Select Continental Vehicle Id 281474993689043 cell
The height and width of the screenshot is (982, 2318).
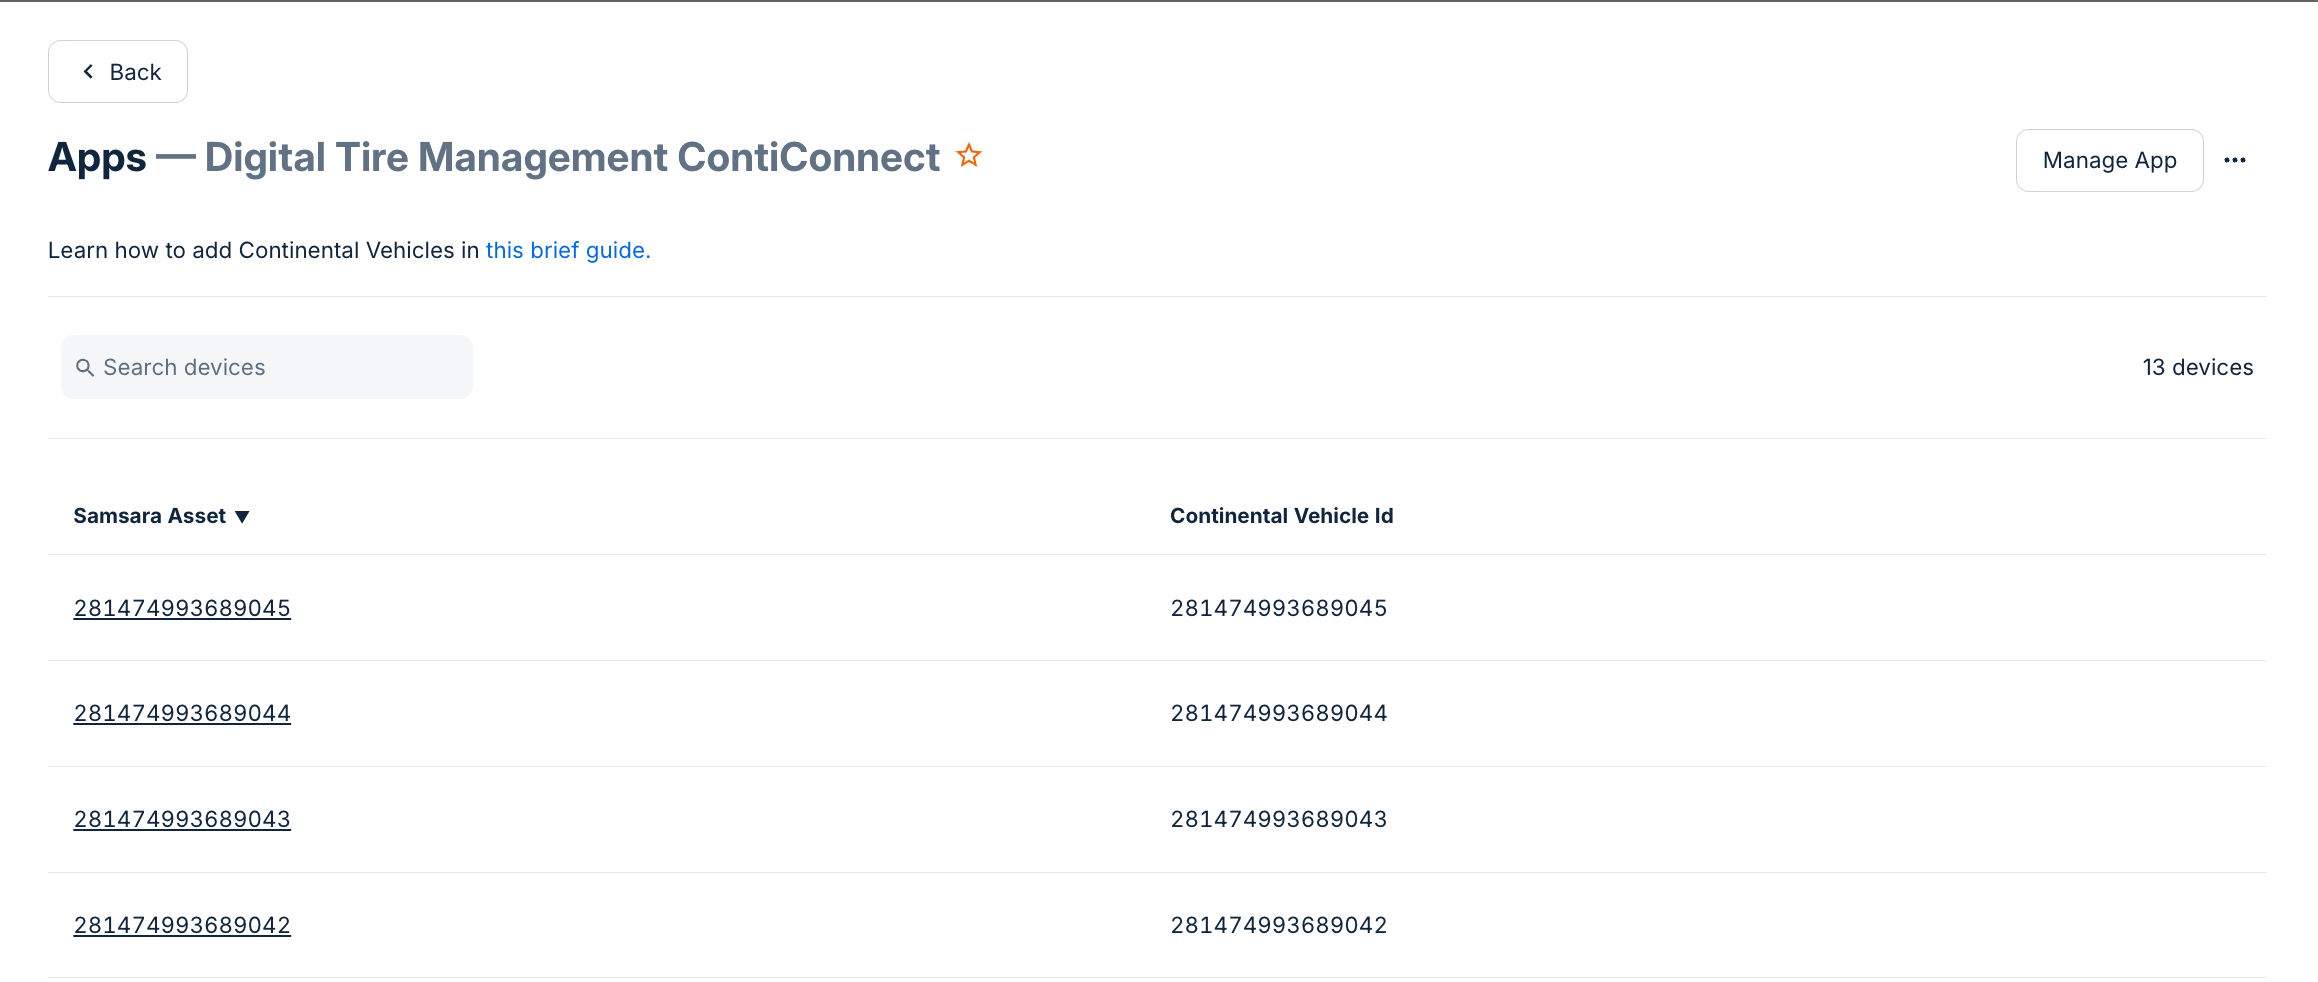click(x=1278, y=819)
